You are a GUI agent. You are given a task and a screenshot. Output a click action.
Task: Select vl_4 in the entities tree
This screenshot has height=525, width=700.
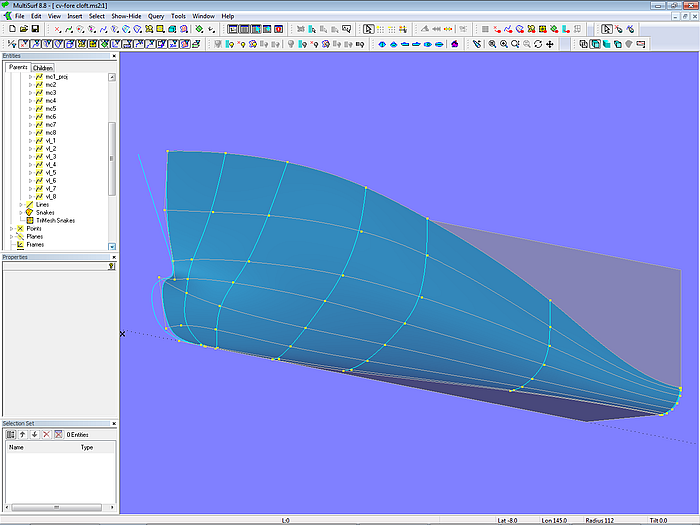click(50, 165)
